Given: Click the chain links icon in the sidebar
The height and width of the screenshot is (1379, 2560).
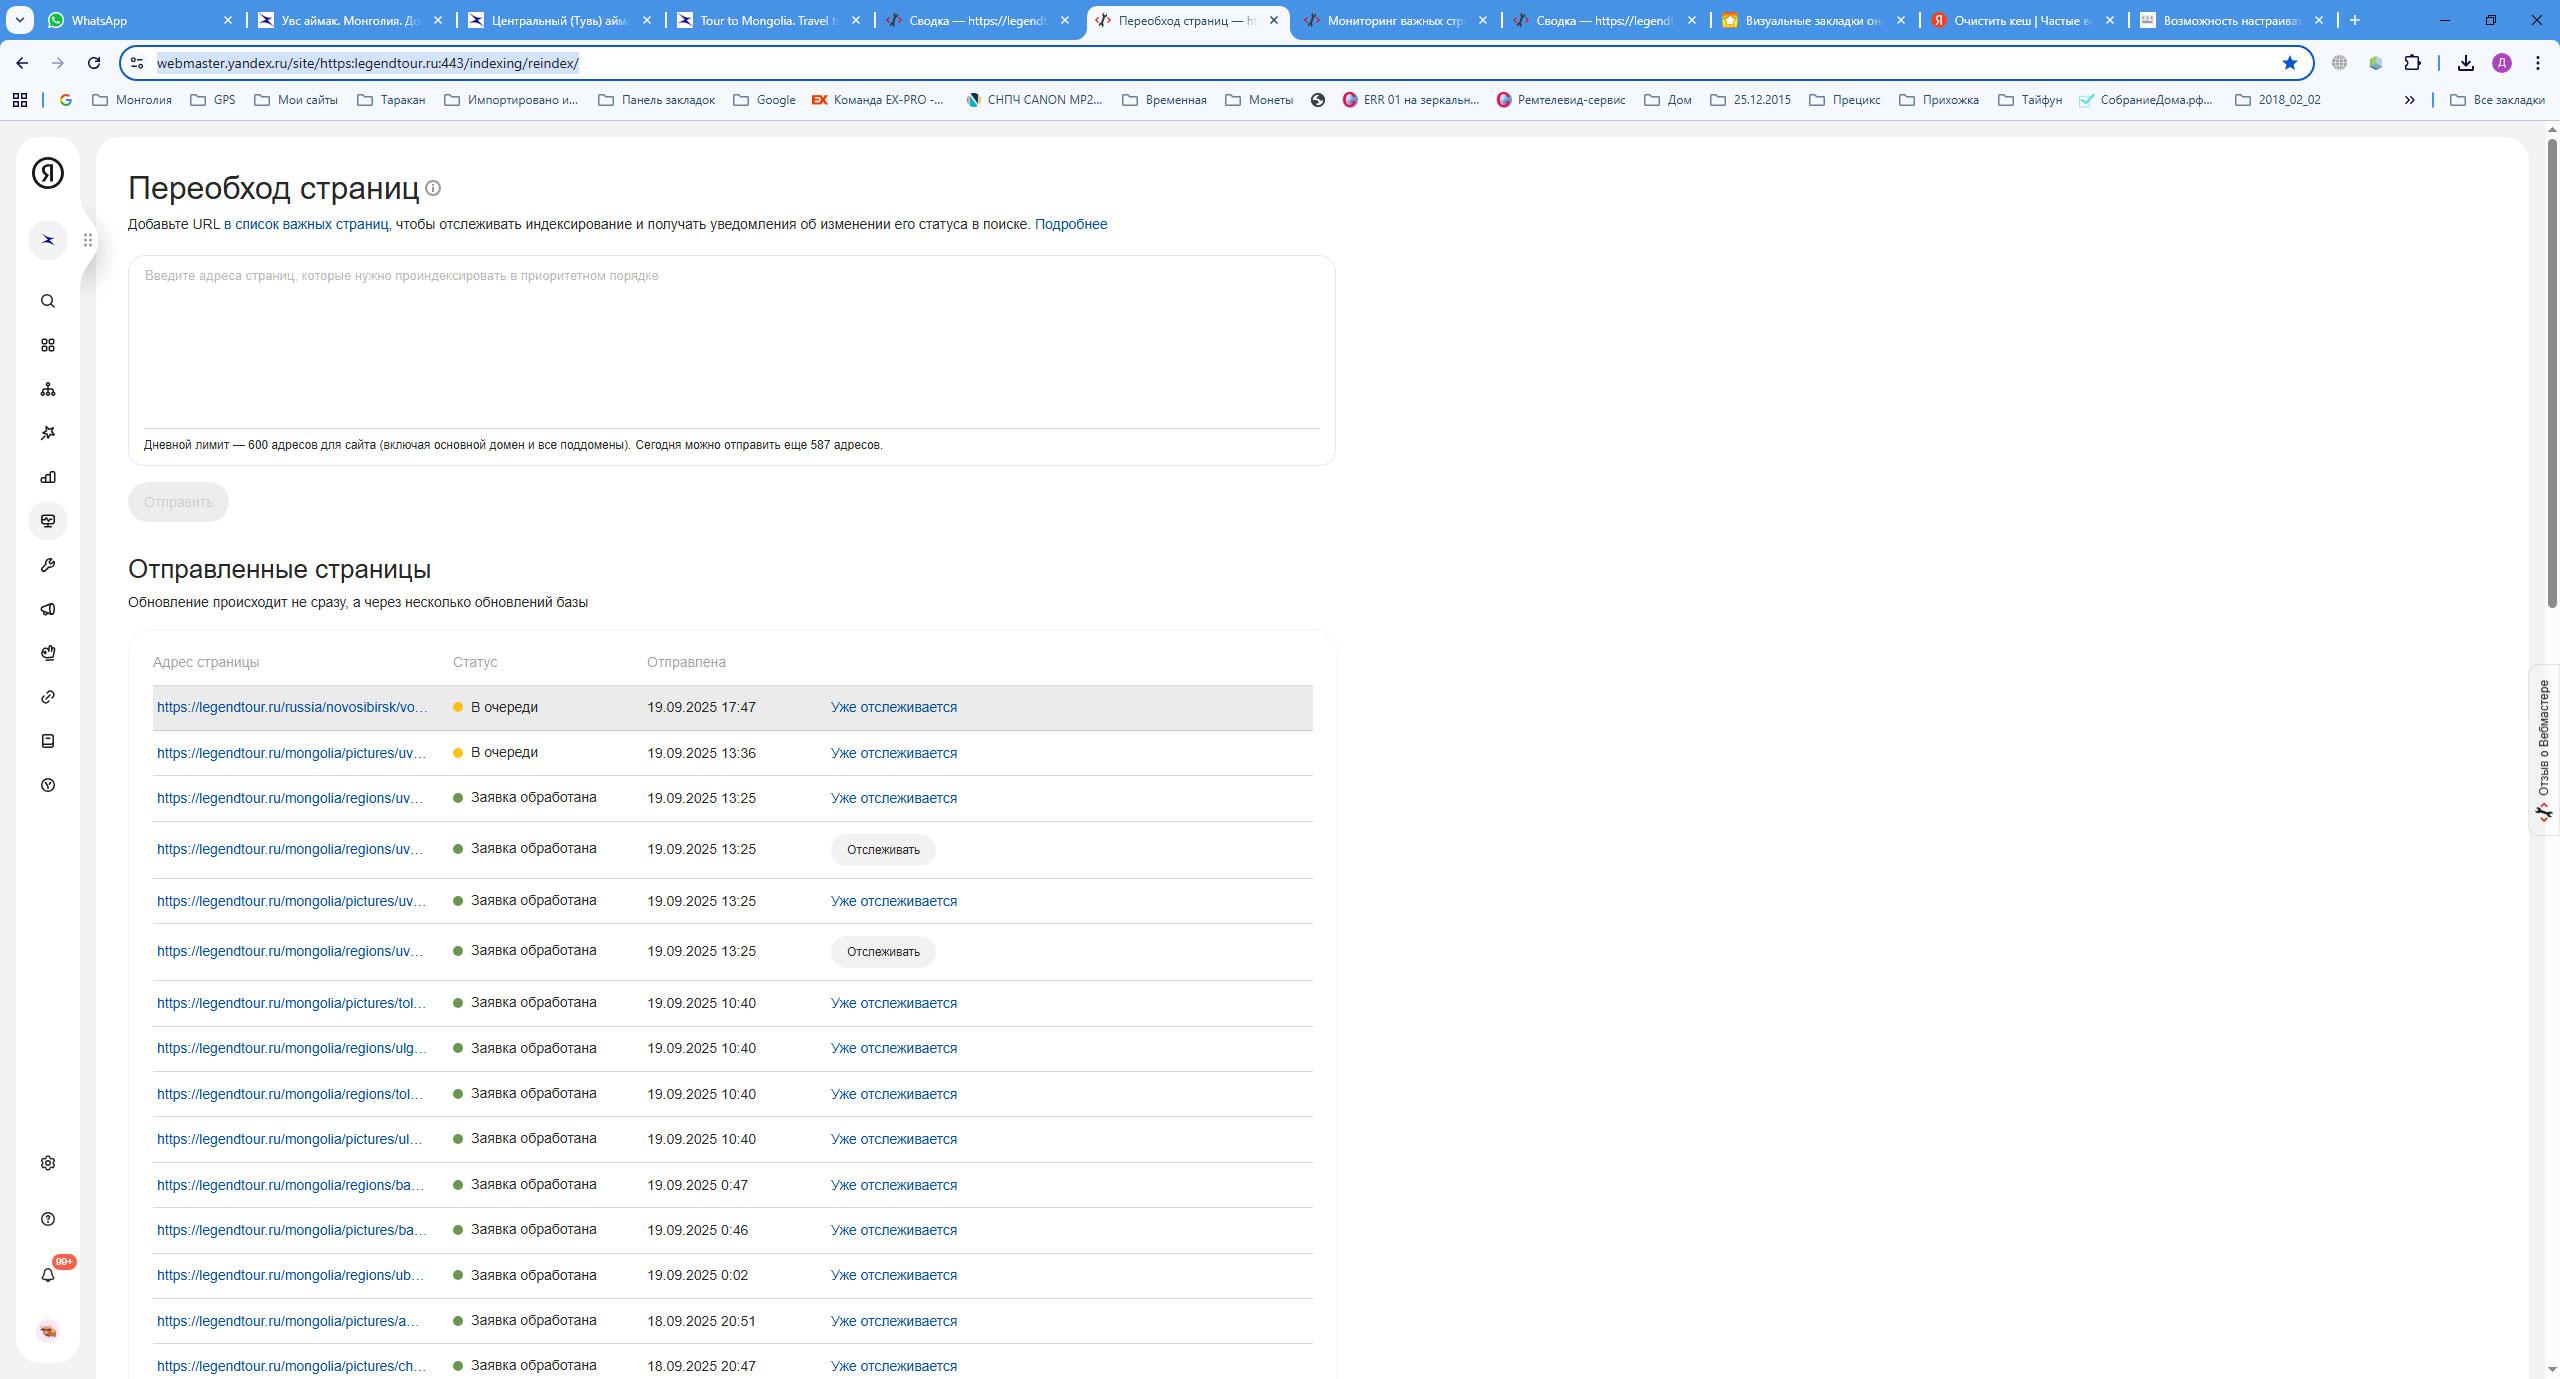Looking at the screenshot, I should coord(47,697).
